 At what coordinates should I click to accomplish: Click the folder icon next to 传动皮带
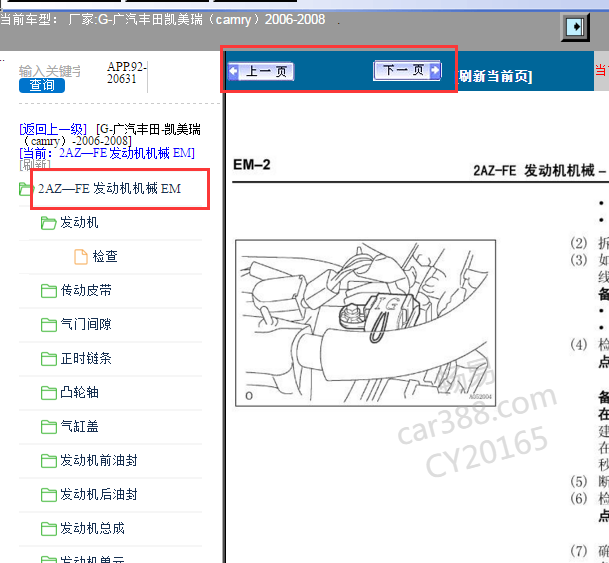tap(49, 291)
